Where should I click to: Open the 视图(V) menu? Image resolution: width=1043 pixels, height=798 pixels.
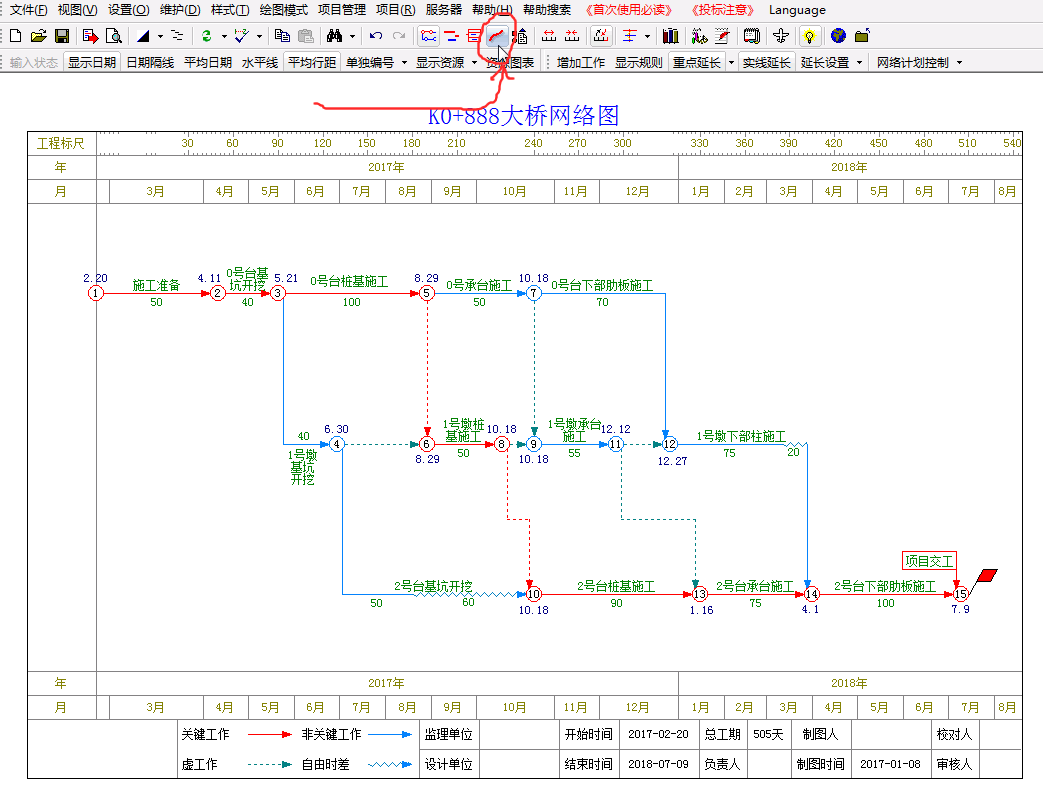[x=77, y=10]
